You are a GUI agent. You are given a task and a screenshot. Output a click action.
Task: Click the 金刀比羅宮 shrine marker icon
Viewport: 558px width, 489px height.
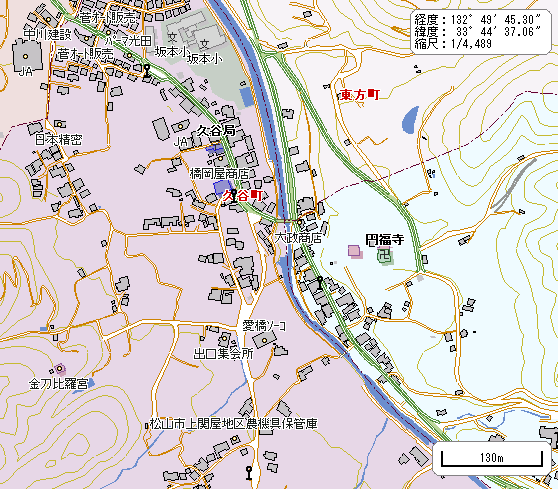[59, 368]
